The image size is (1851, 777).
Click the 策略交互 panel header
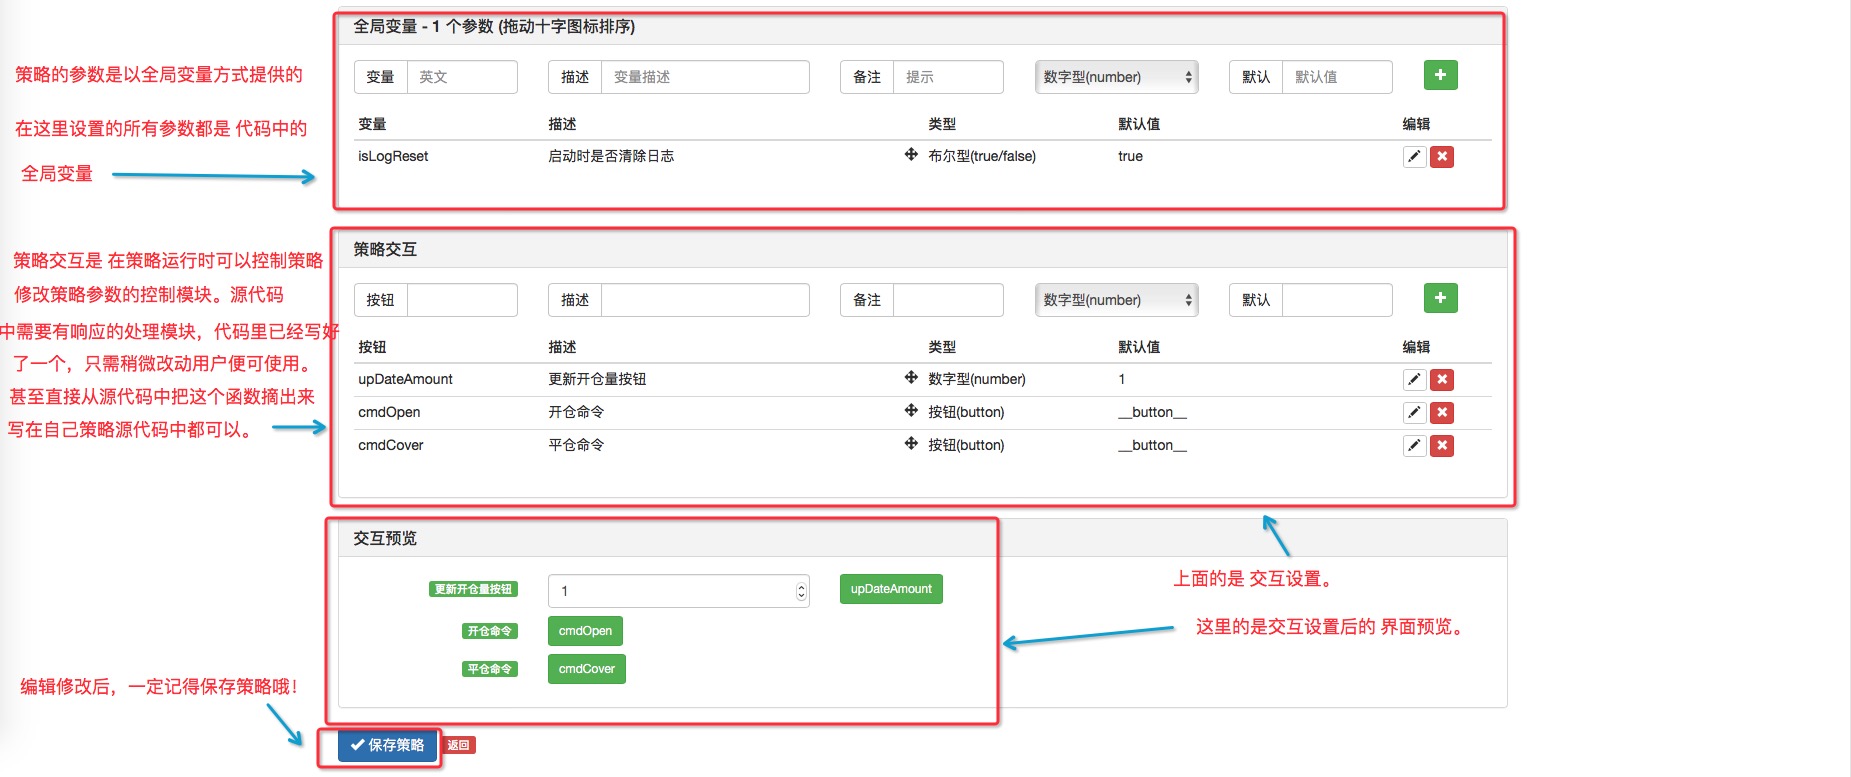(x=923, y=249)
